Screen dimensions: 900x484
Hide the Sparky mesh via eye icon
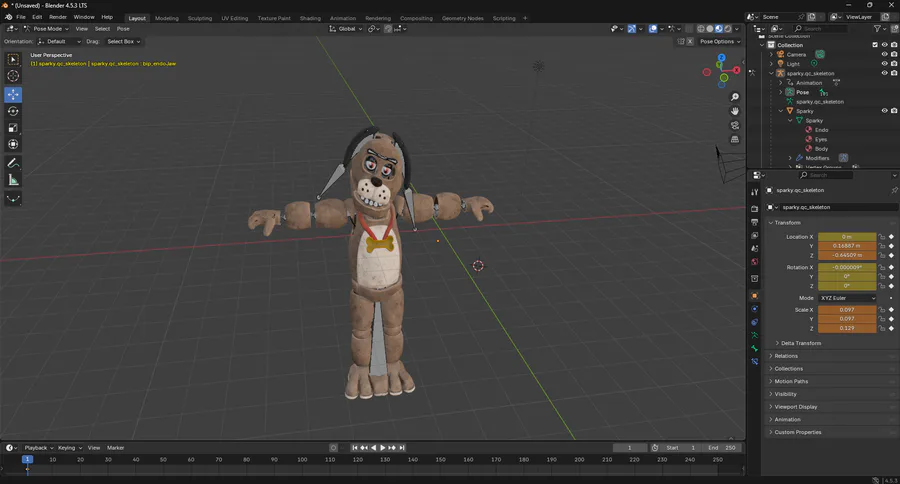click(x=885, y=111)
